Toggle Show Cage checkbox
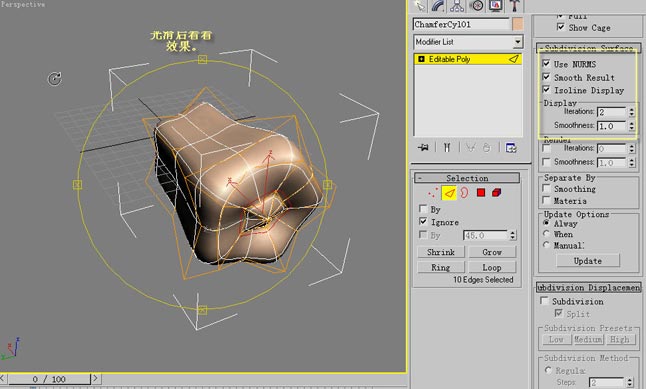 click(561, 27)
